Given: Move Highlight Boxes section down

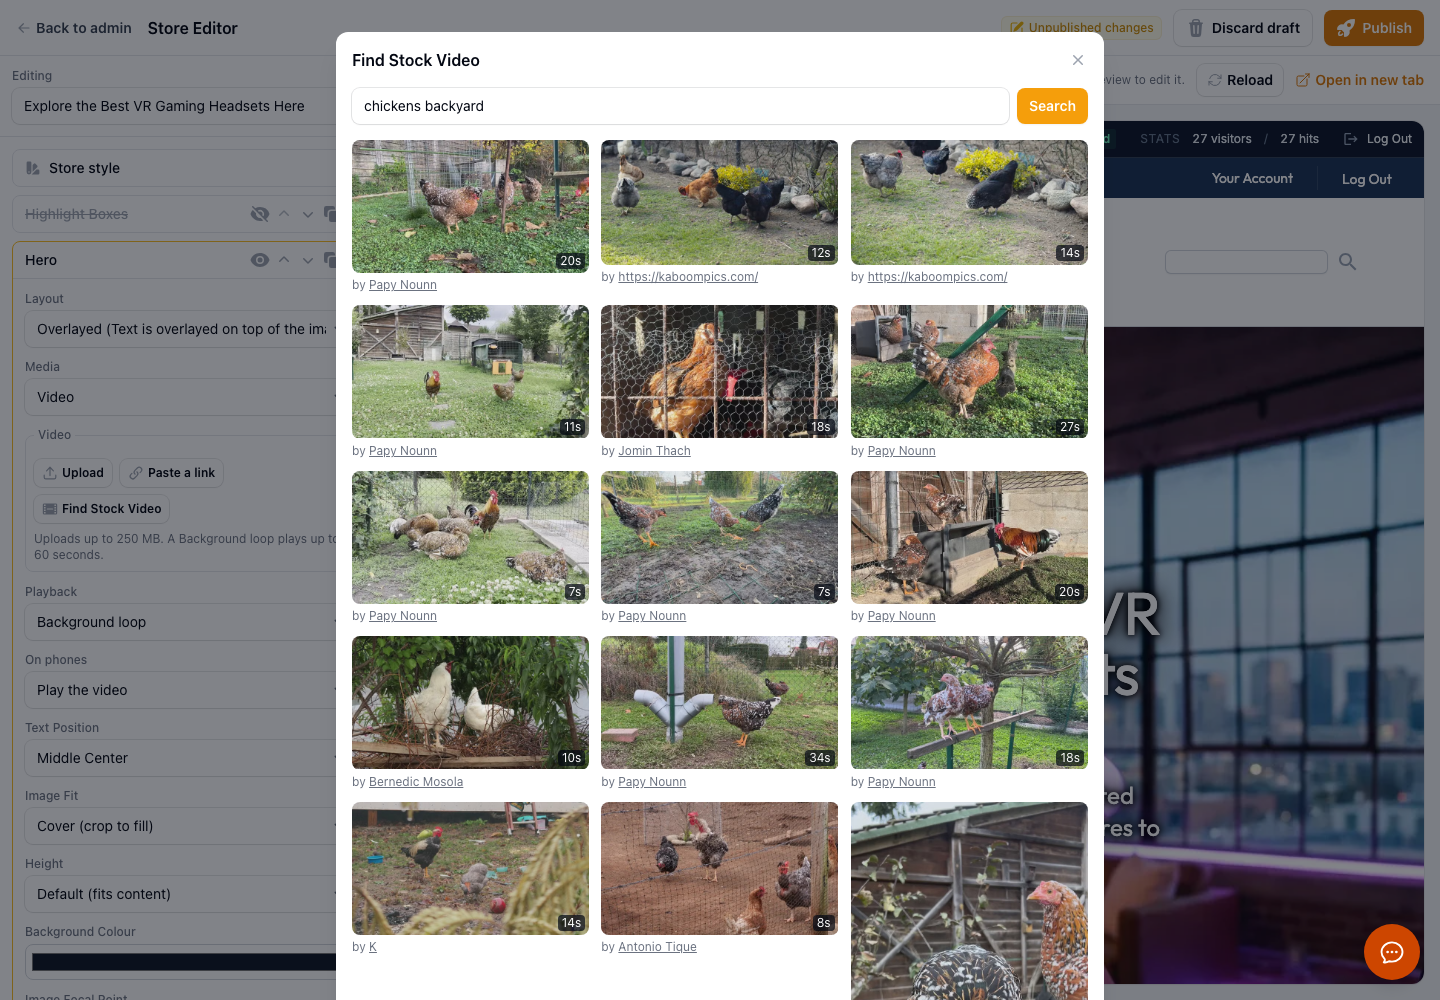Looking at the screenshot, I should coord(307,214).
